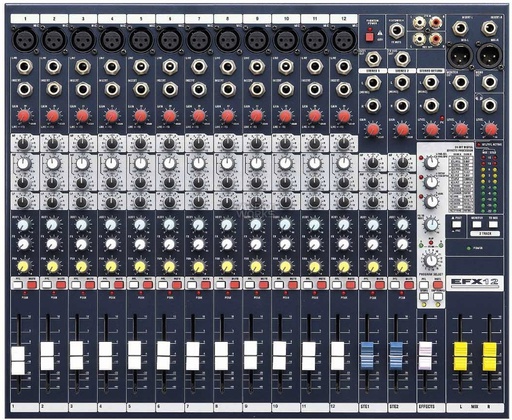Grab the channel 7 fader cap

click(x=193, y=356)
